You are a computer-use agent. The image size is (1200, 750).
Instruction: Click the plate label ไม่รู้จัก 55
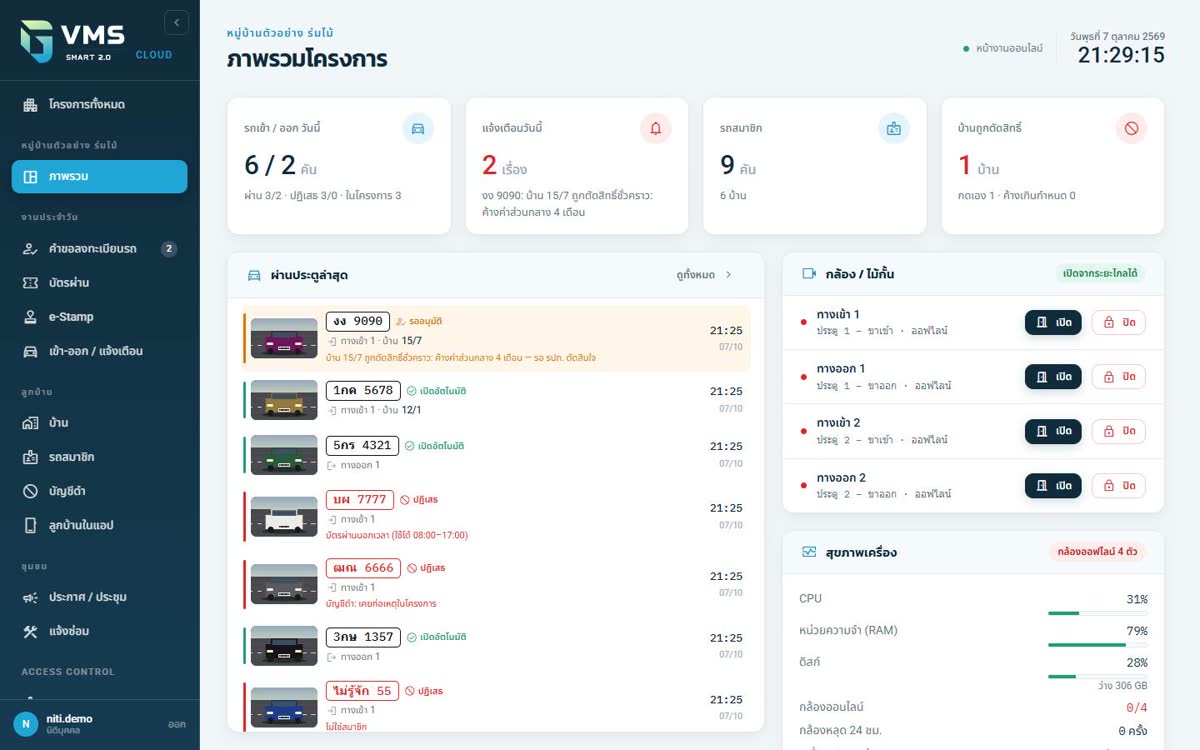(362, 691)
